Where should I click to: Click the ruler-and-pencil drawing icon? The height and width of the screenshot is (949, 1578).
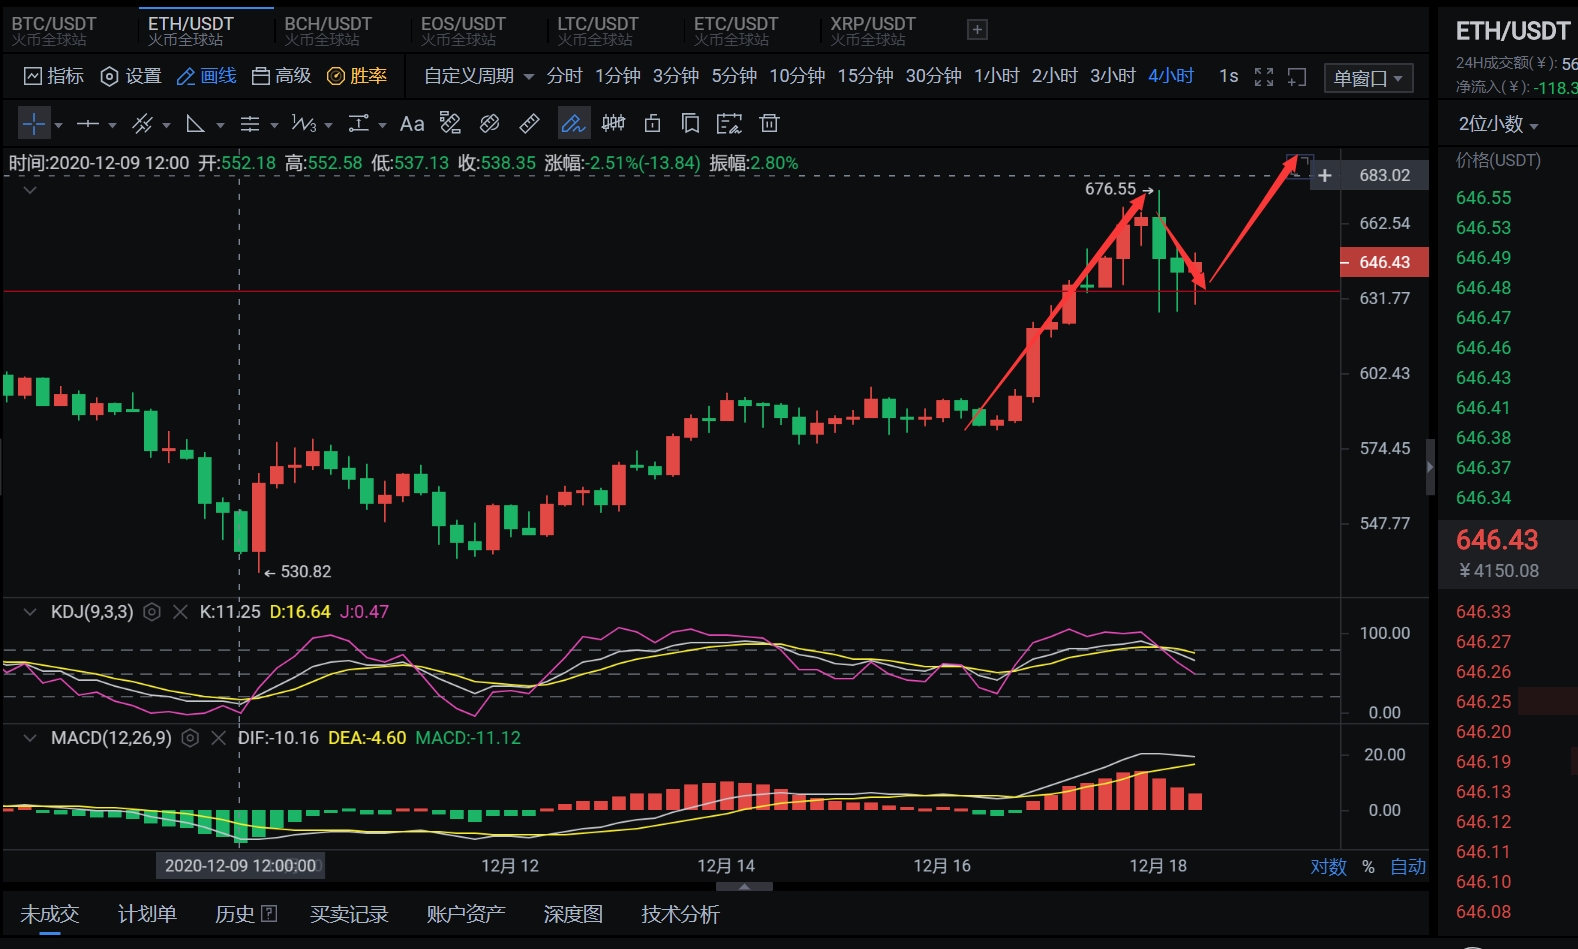coord(451,124)
